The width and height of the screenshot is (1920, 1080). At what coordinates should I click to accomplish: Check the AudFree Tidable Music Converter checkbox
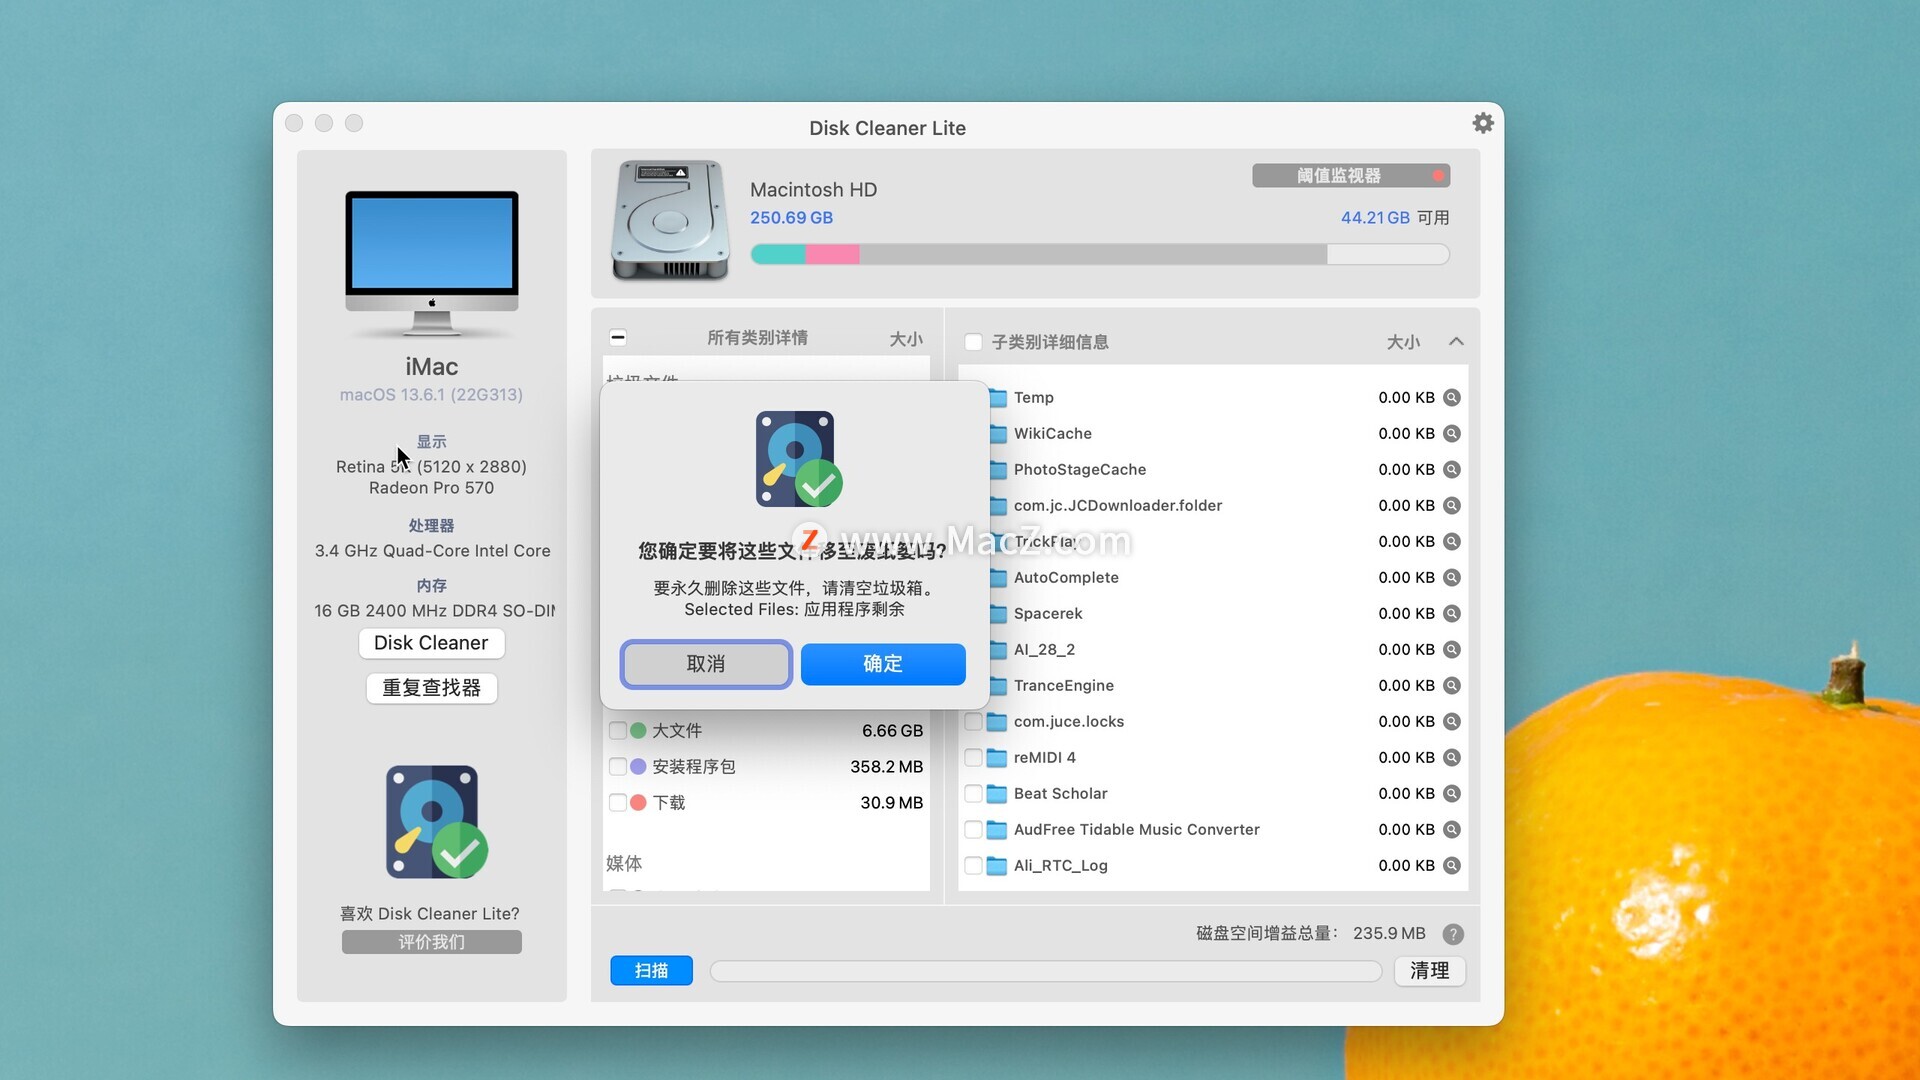click(x=973, y=830)
